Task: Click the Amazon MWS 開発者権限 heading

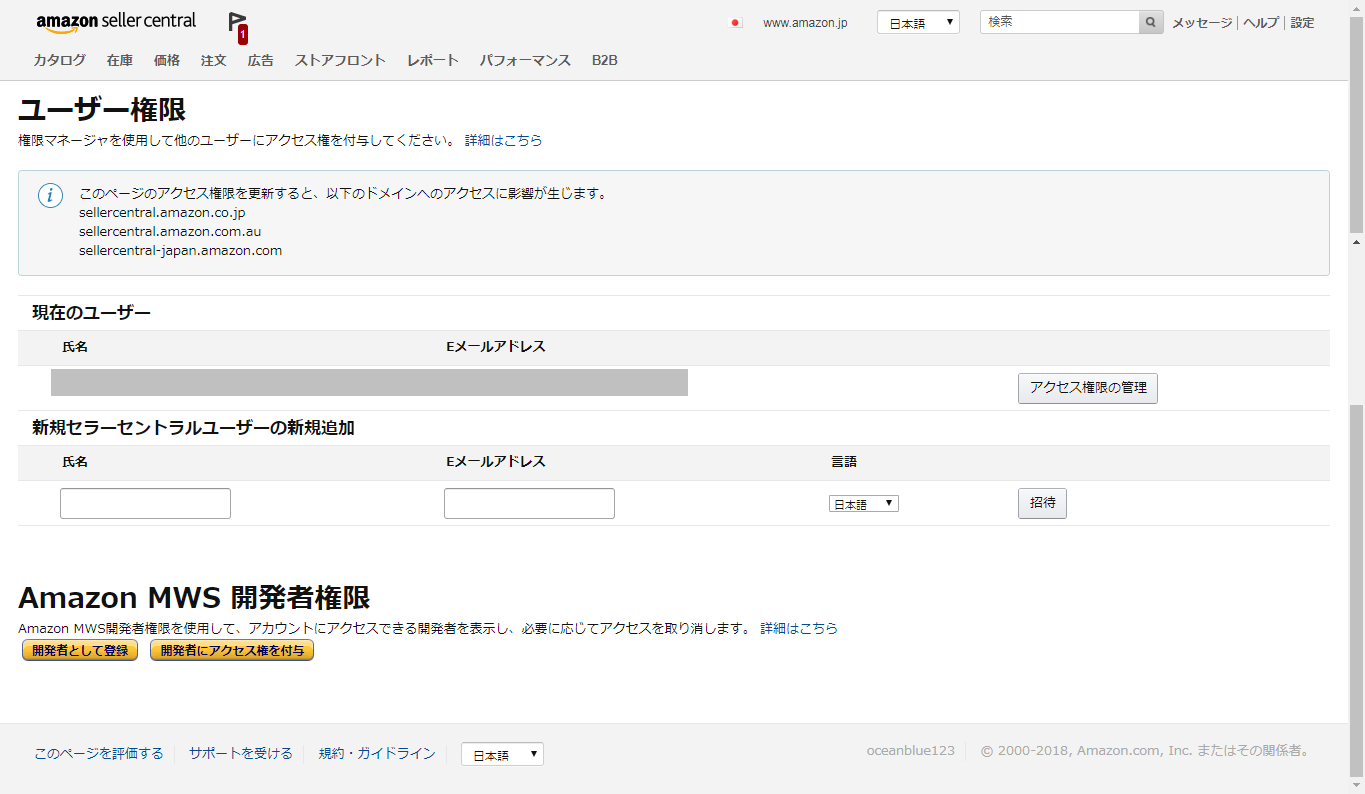Action: tap(194, 597)
